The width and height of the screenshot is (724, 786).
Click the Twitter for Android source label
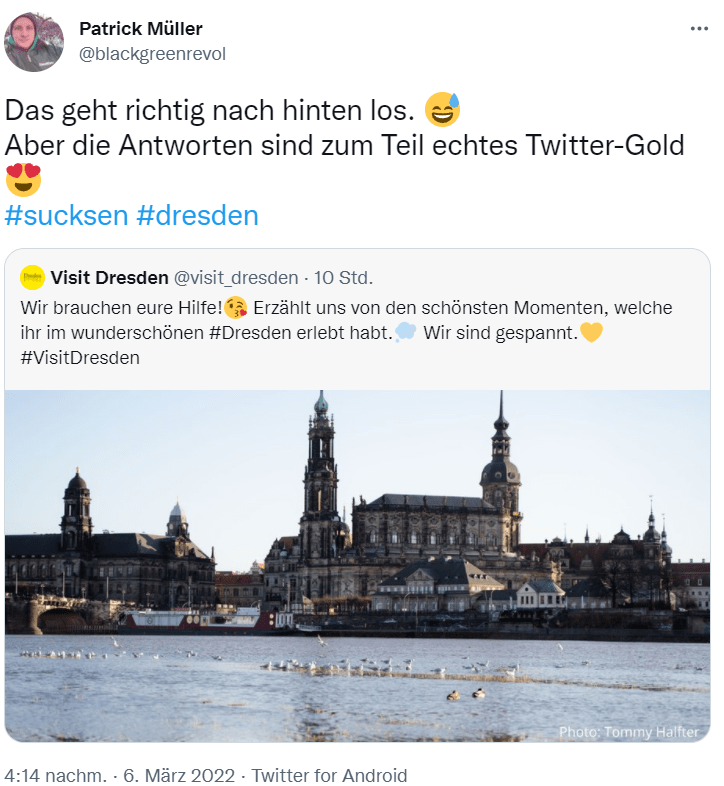pos(329,775)
